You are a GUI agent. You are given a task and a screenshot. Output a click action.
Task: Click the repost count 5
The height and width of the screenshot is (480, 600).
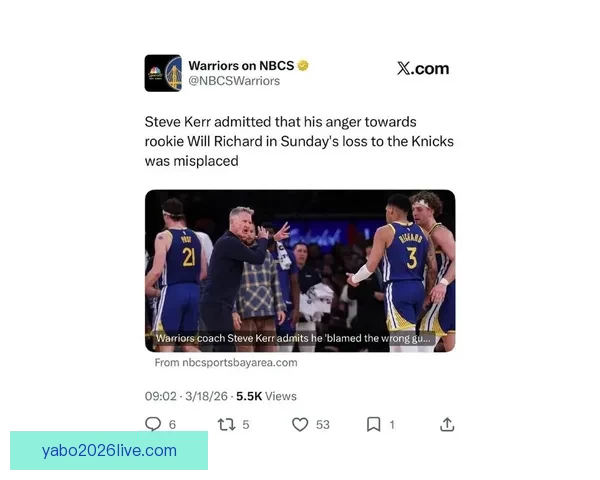[x=246, y=424]
